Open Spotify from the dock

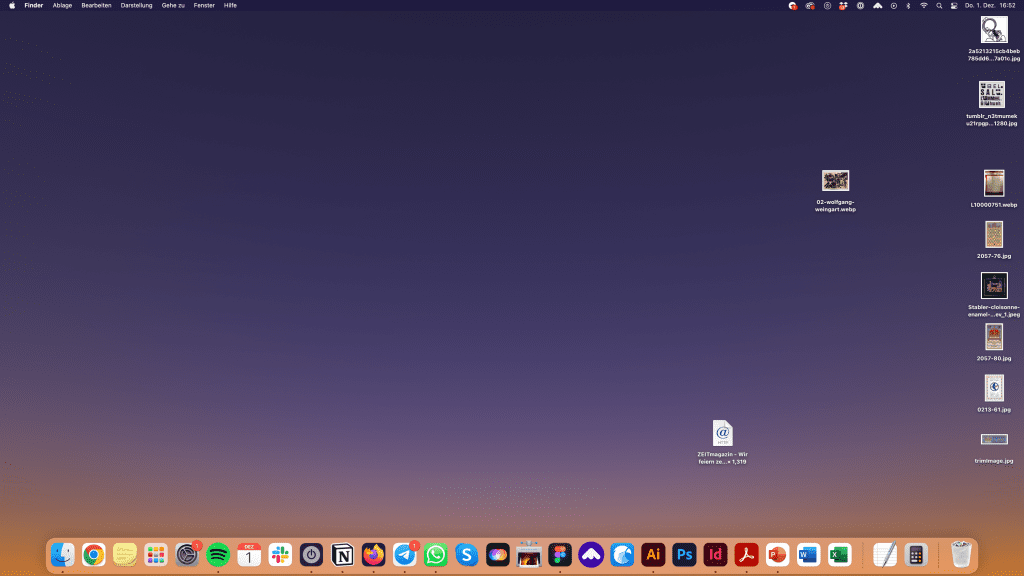pyautogui.click(x=218, y=554)
